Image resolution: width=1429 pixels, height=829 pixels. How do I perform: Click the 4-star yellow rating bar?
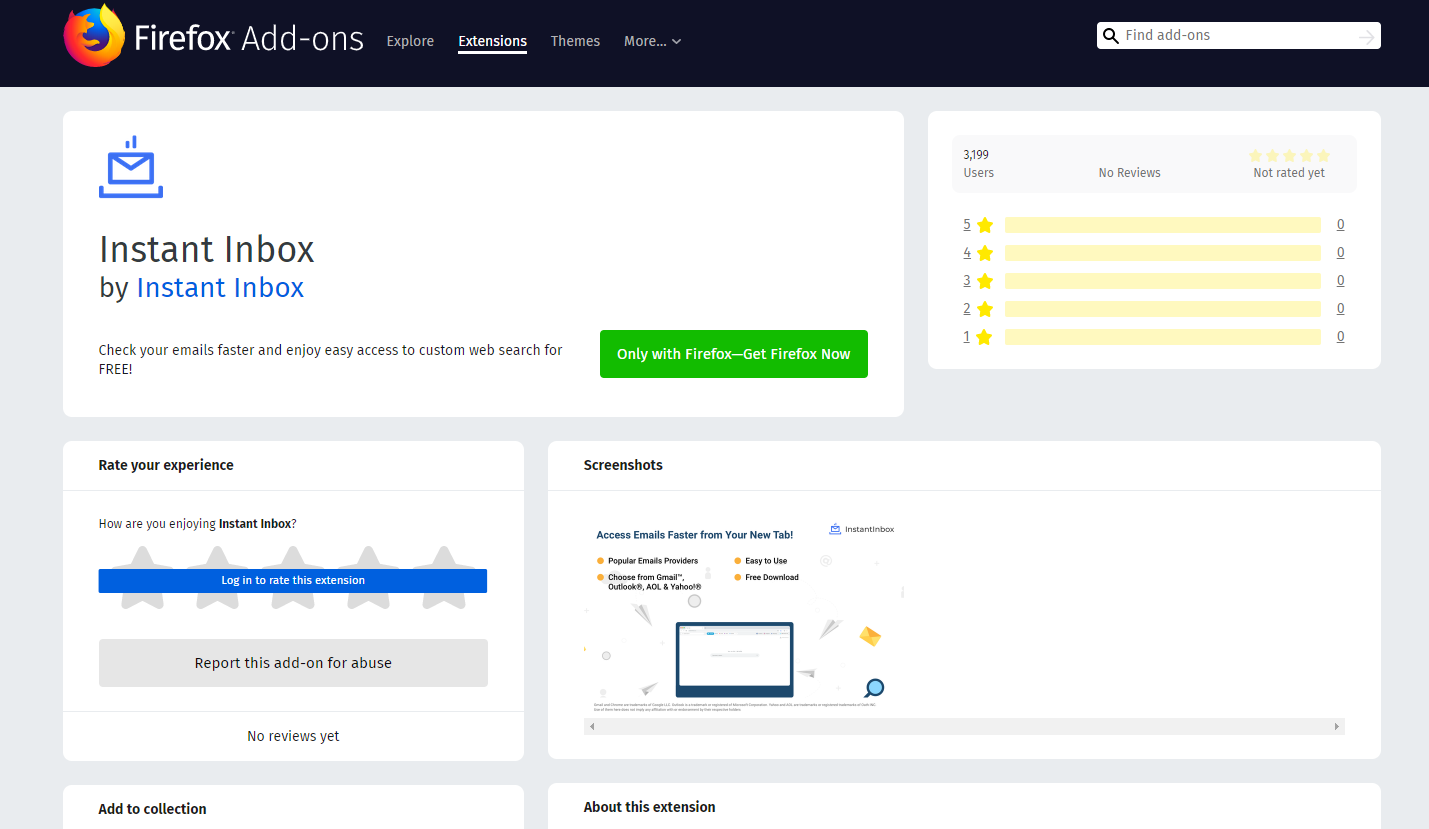[x=1162, y=253]
